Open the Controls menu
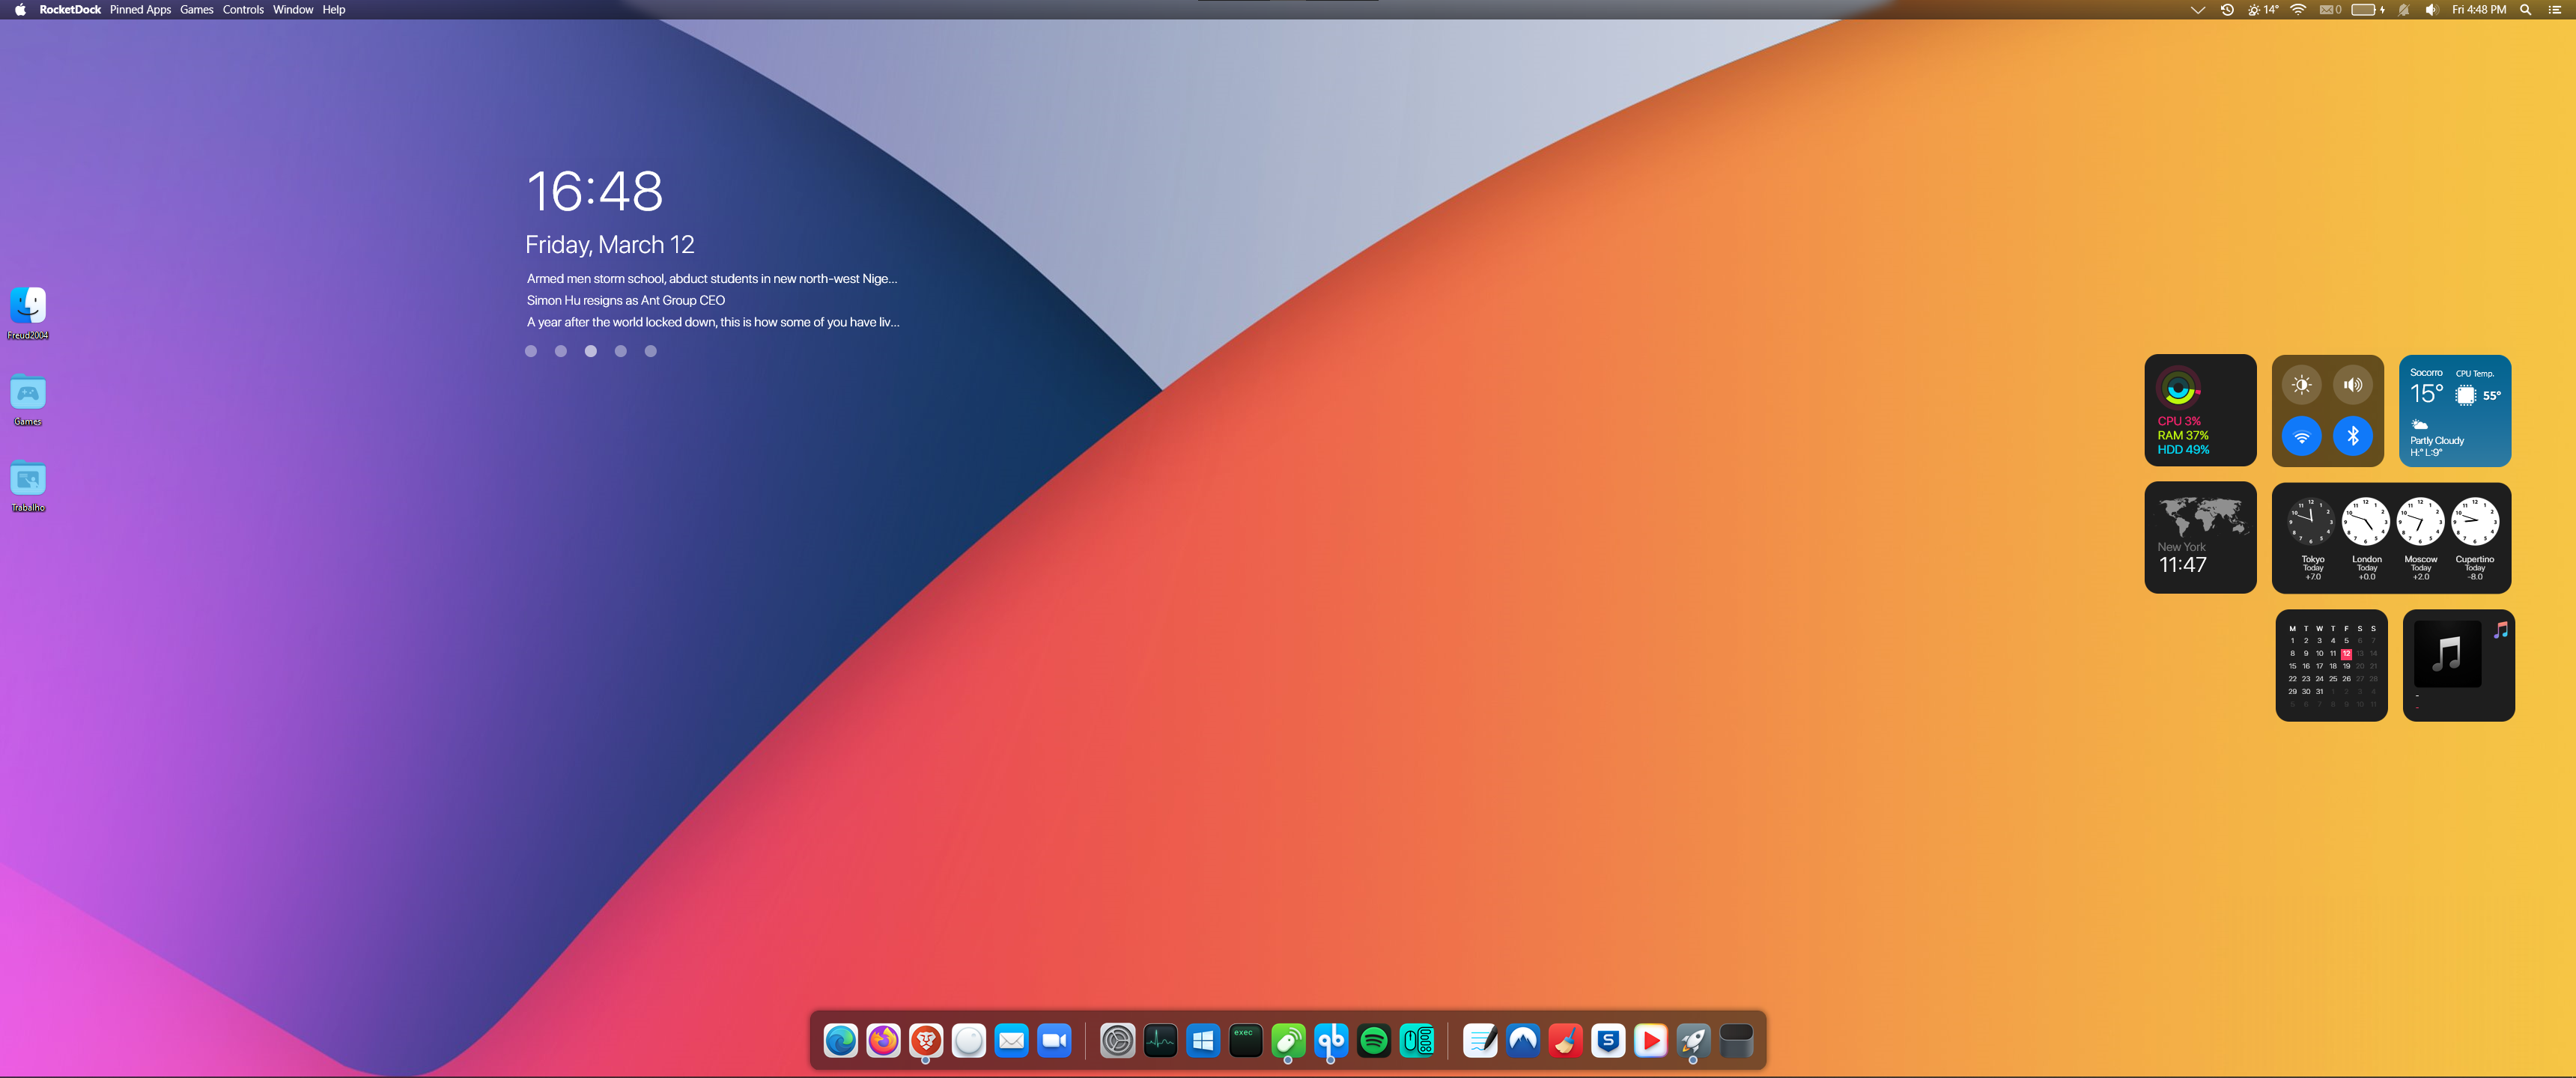2576x1078 pixels. point(243,10)
